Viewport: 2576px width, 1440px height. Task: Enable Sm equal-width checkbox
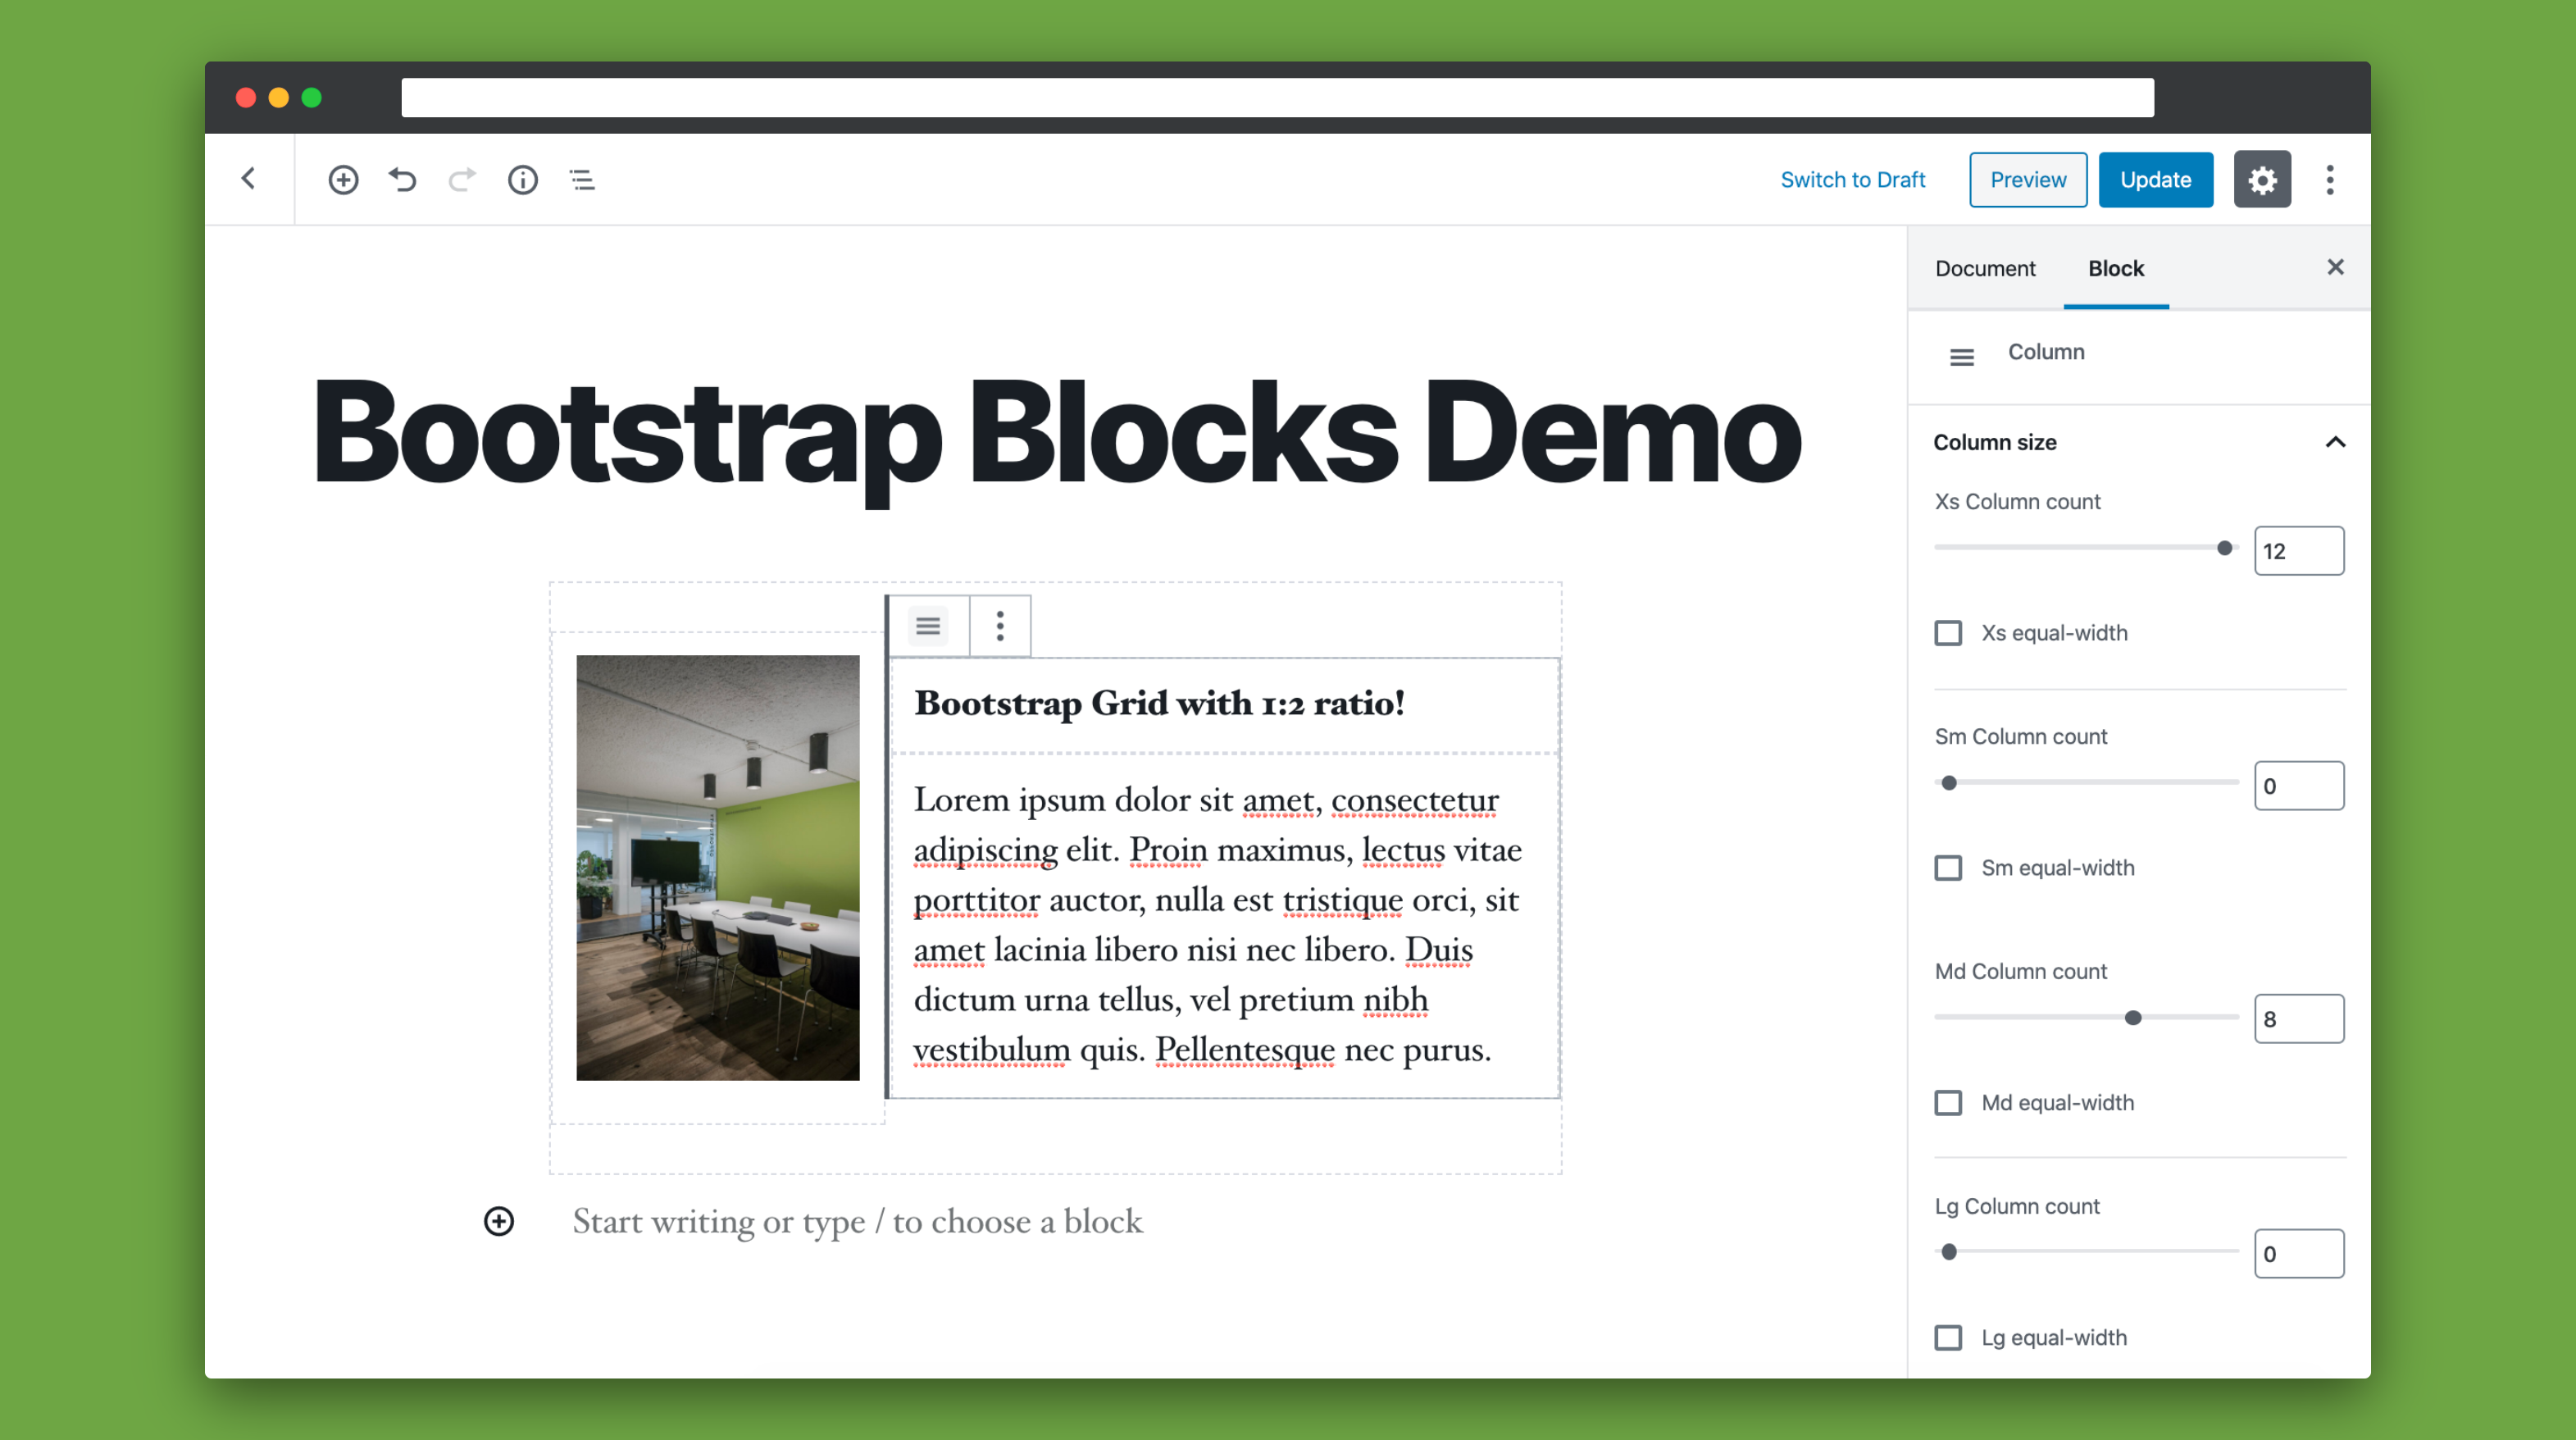coord(1948,868)
